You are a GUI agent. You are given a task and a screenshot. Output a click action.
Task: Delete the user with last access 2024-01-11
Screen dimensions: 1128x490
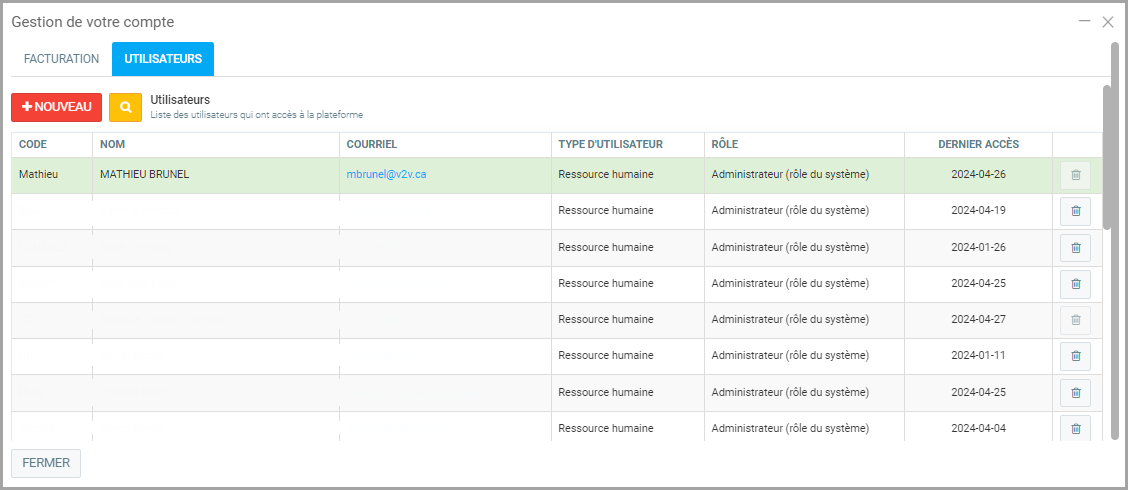[x=1075, y=356]
